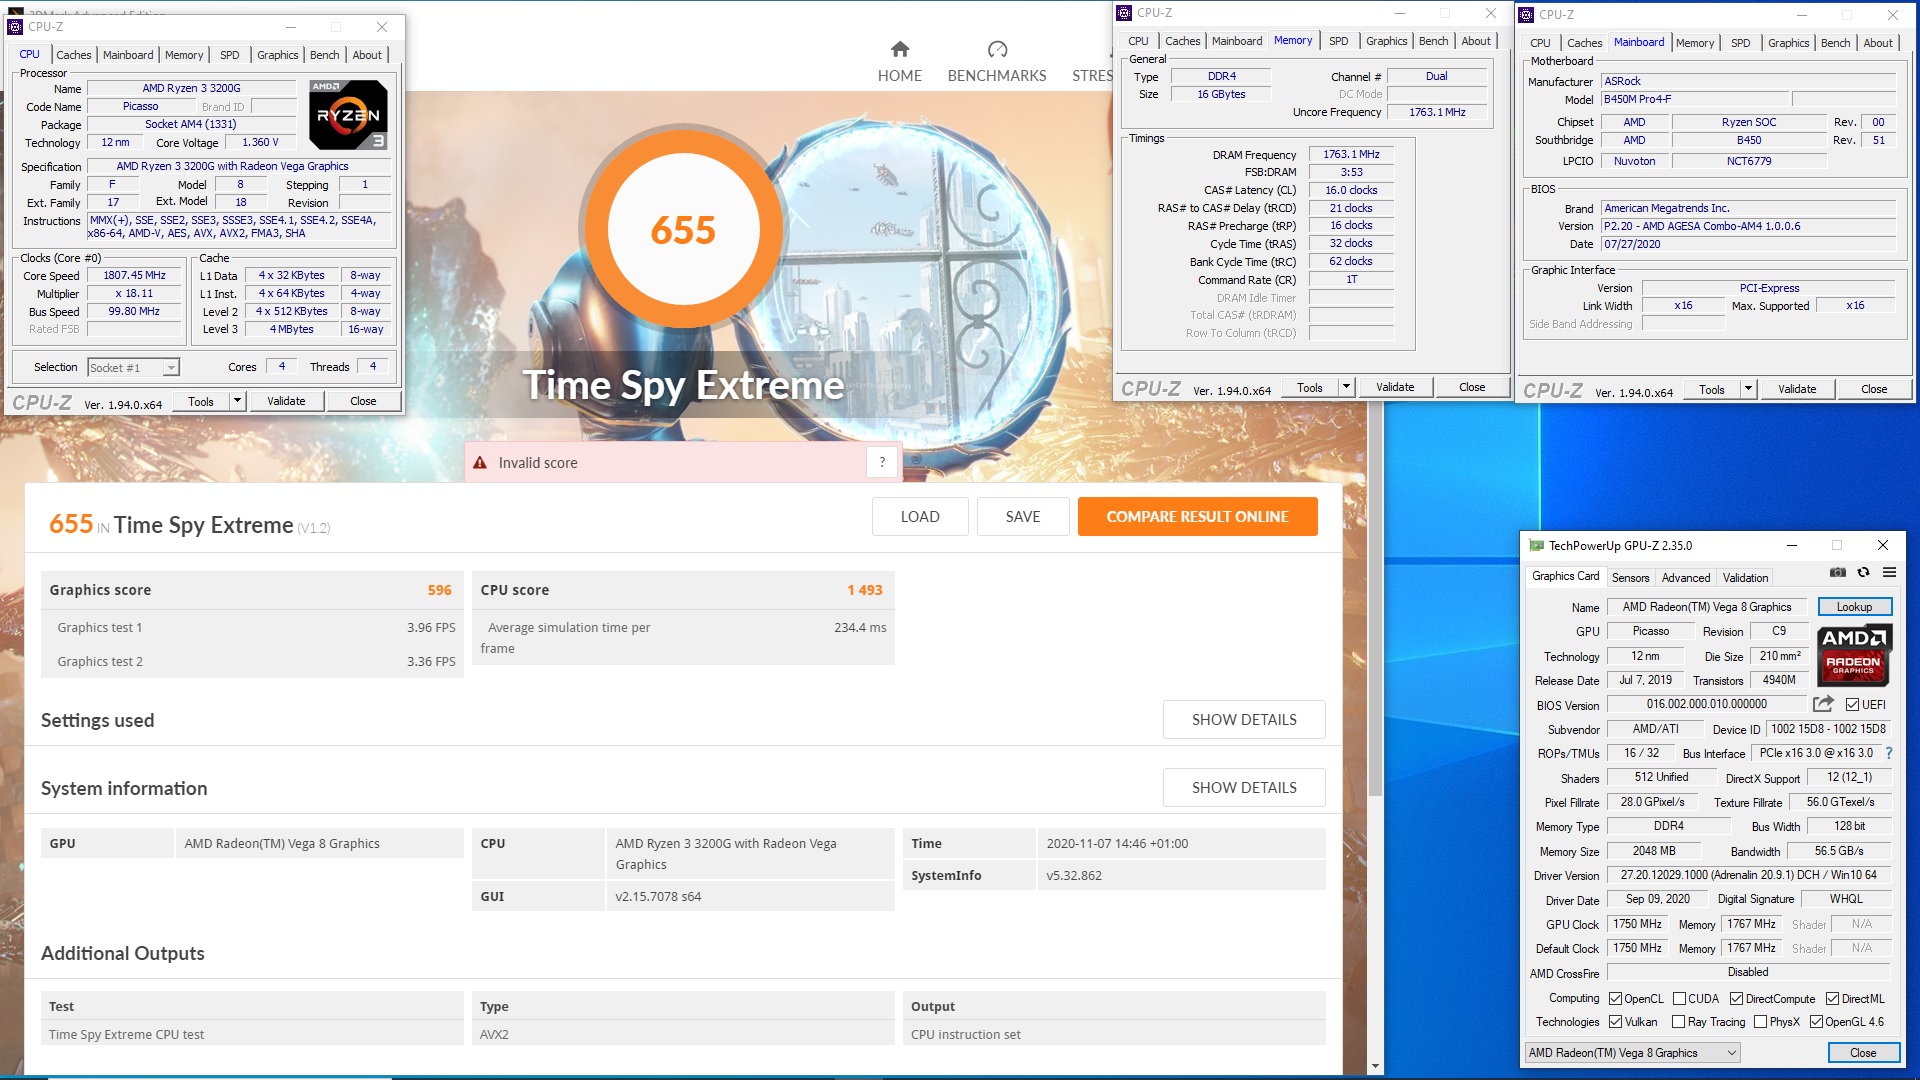Viewport: 1920px width, 1080px height.
Task: Click the Invalid score warning triangle icon
Action: point(480,463)
